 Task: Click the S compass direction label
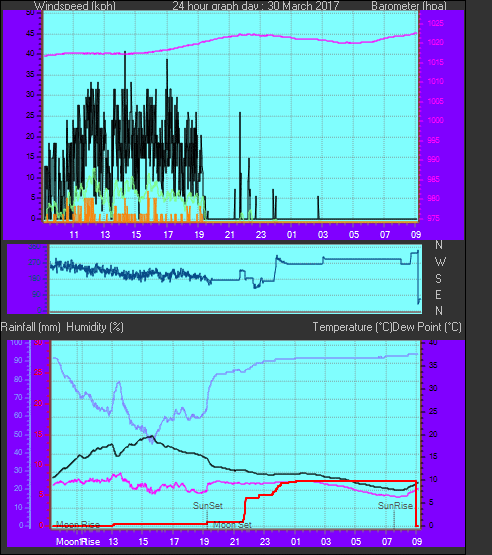click(x=439, y=279)
